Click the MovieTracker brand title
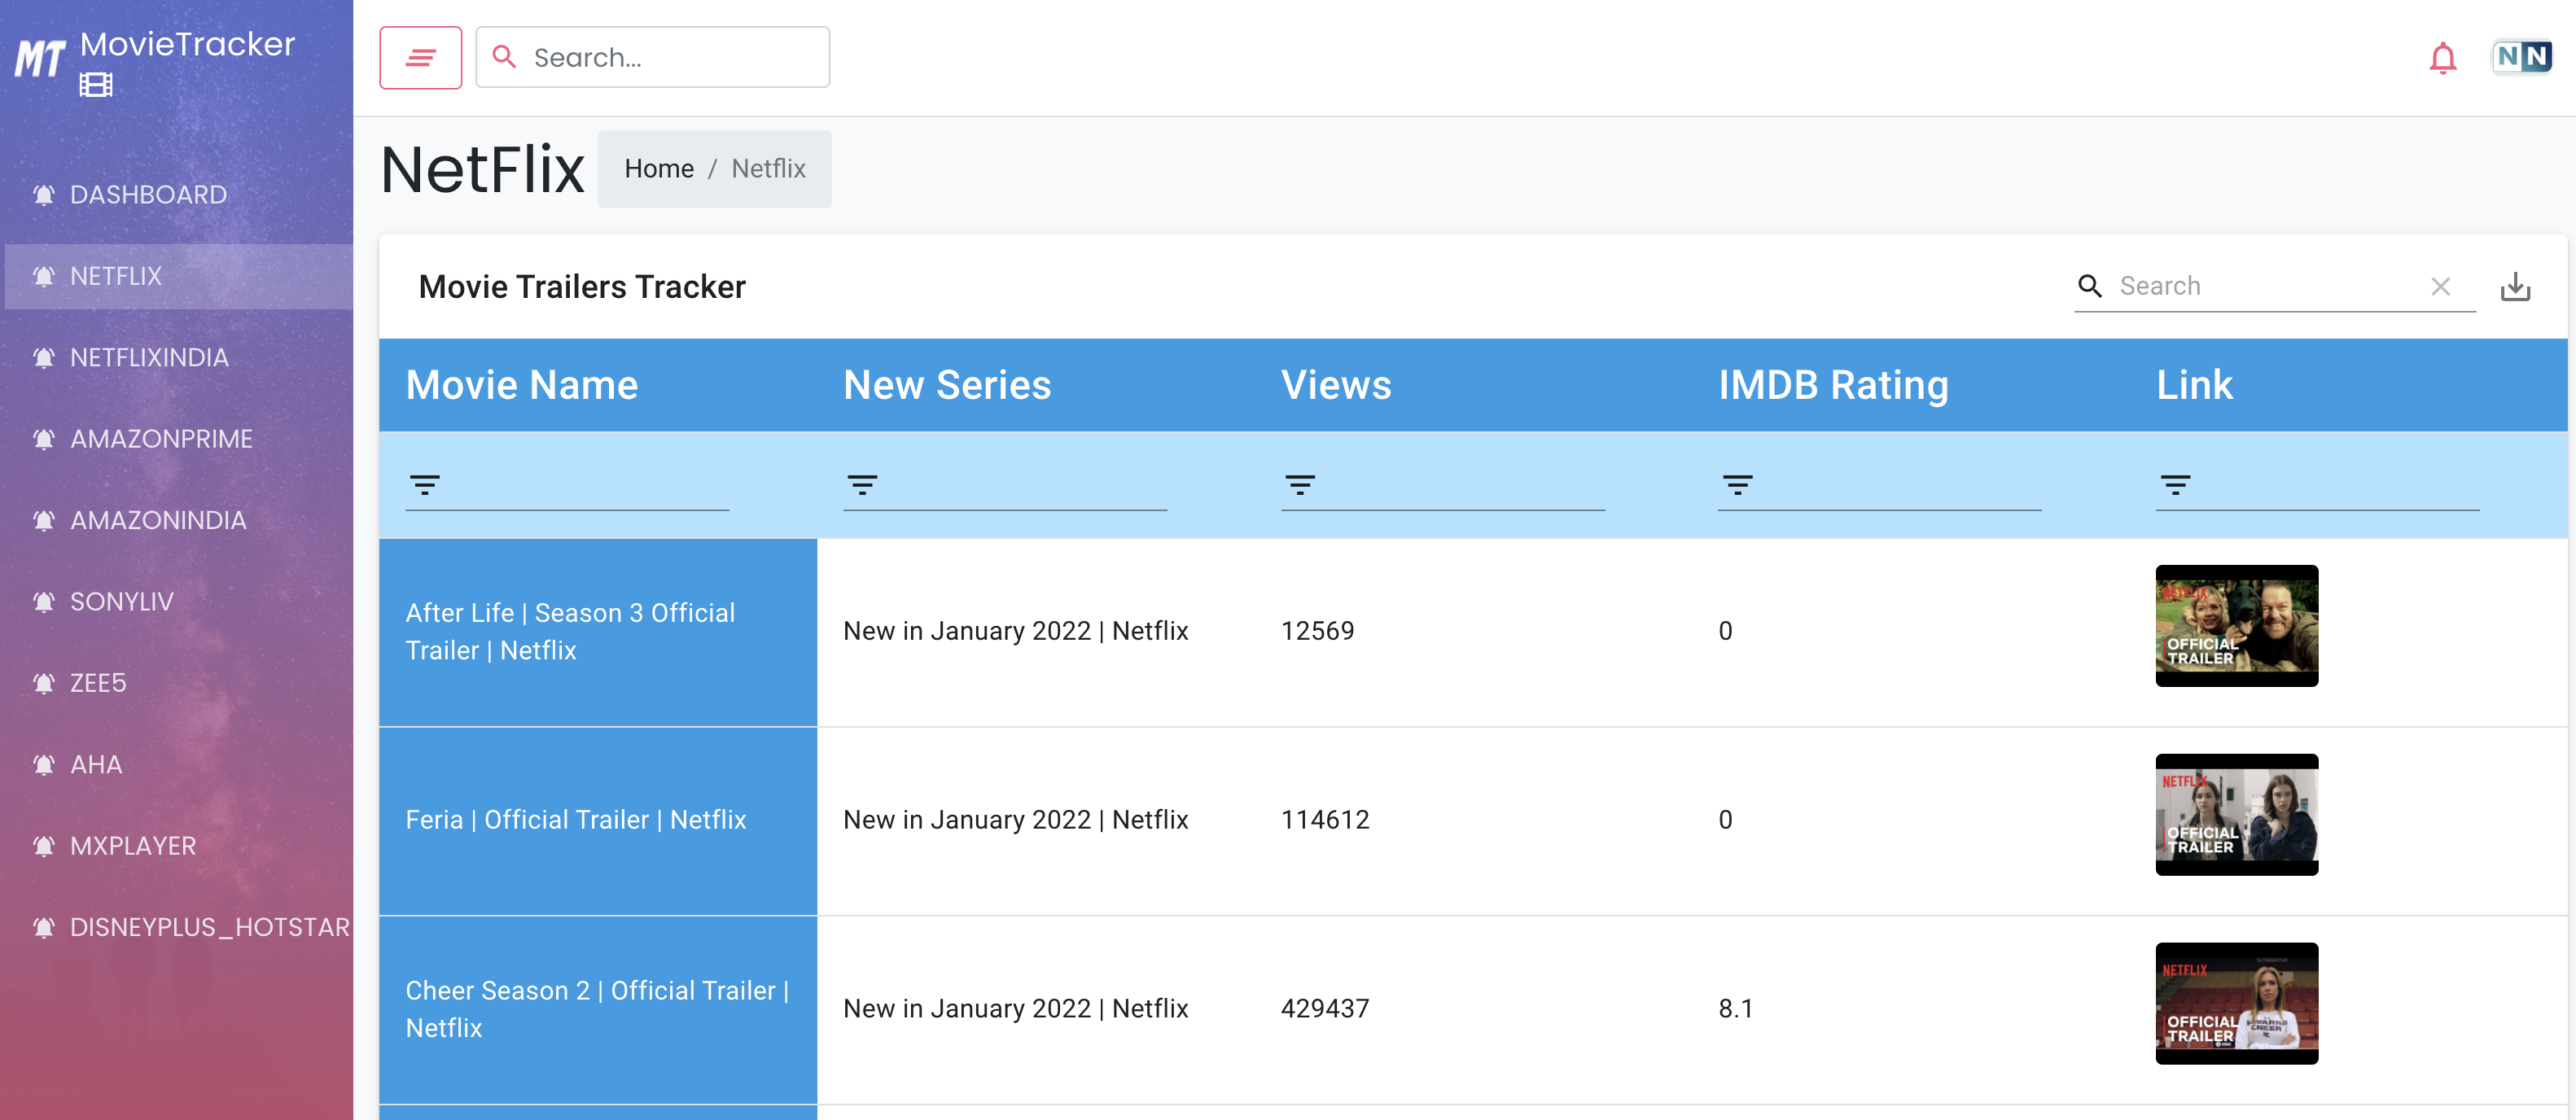 tap(188, 44)
